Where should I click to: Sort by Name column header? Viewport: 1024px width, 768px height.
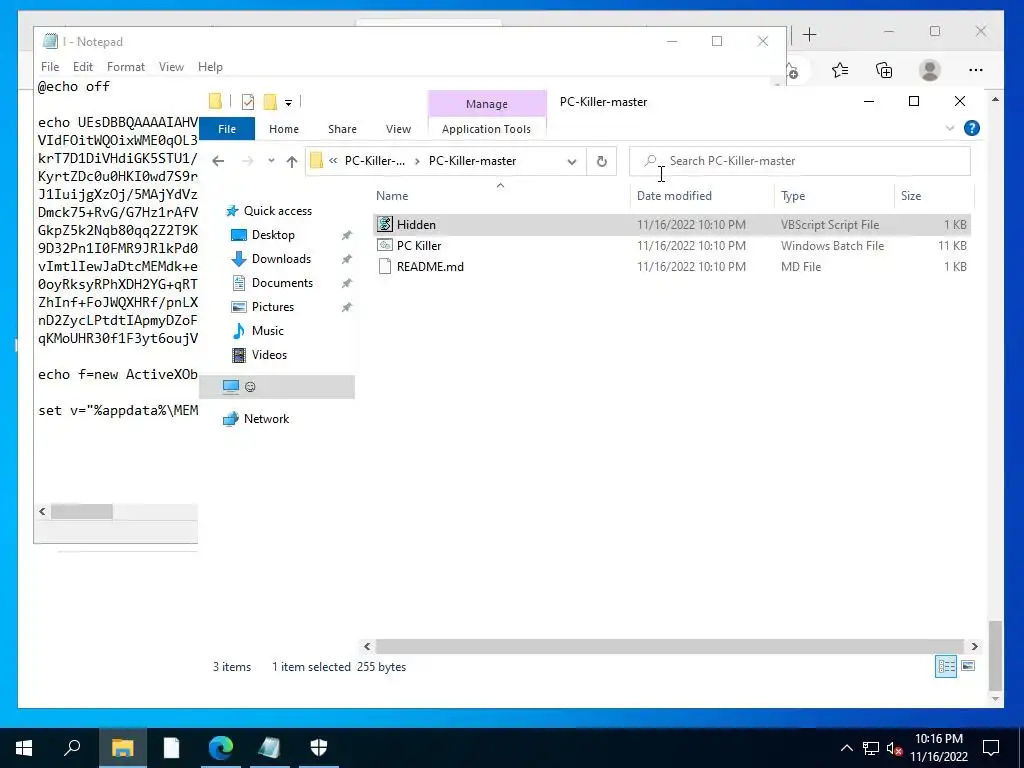(x=502, y=195)
